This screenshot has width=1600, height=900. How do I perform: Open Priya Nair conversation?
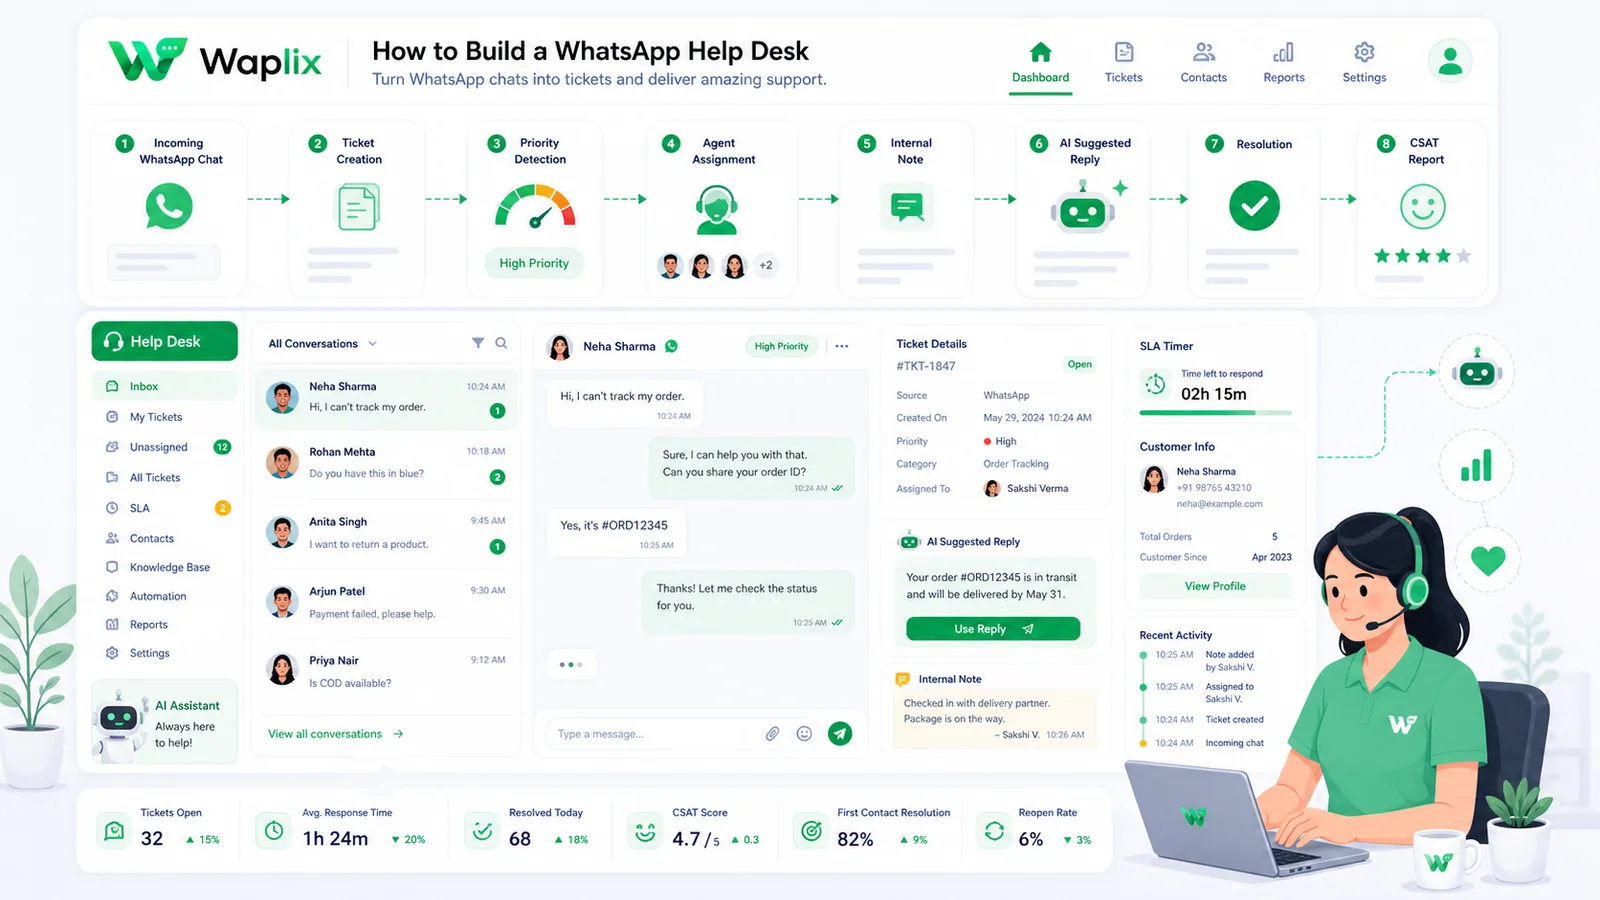pos(386,671)
